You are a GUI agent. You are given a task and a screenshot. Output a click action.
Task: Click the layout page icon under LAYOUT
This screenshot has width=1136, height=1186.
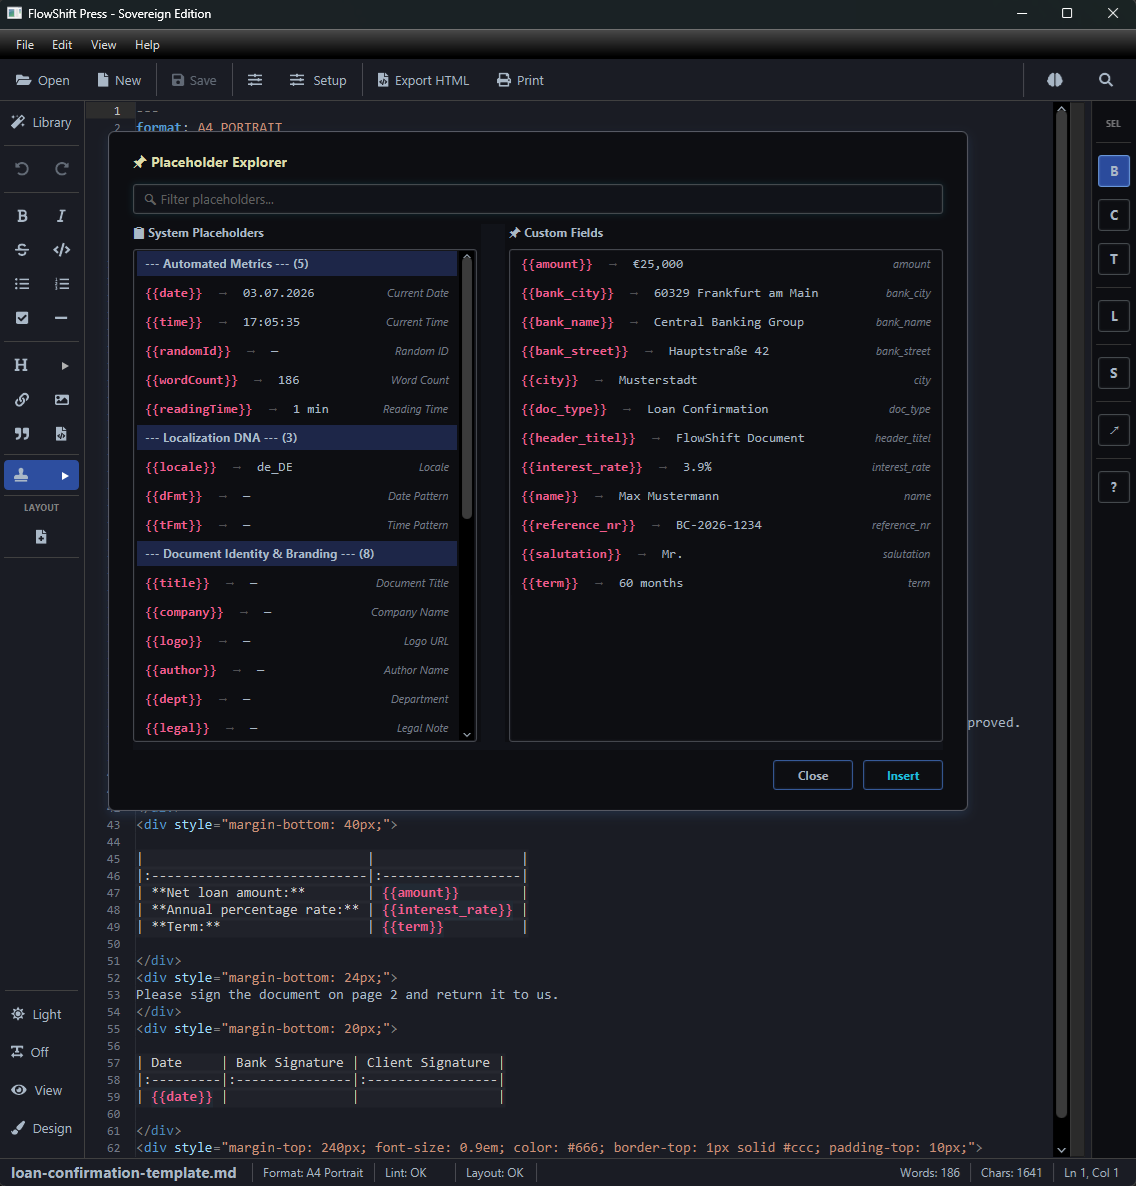tap(41, 536)
